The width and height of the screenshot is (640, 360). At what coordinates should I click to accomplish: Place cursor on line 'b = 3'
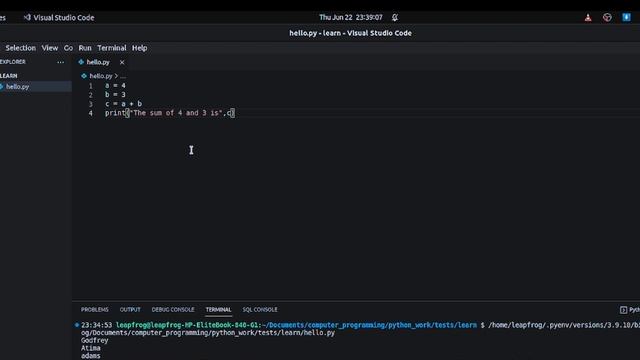click(115, 95)
